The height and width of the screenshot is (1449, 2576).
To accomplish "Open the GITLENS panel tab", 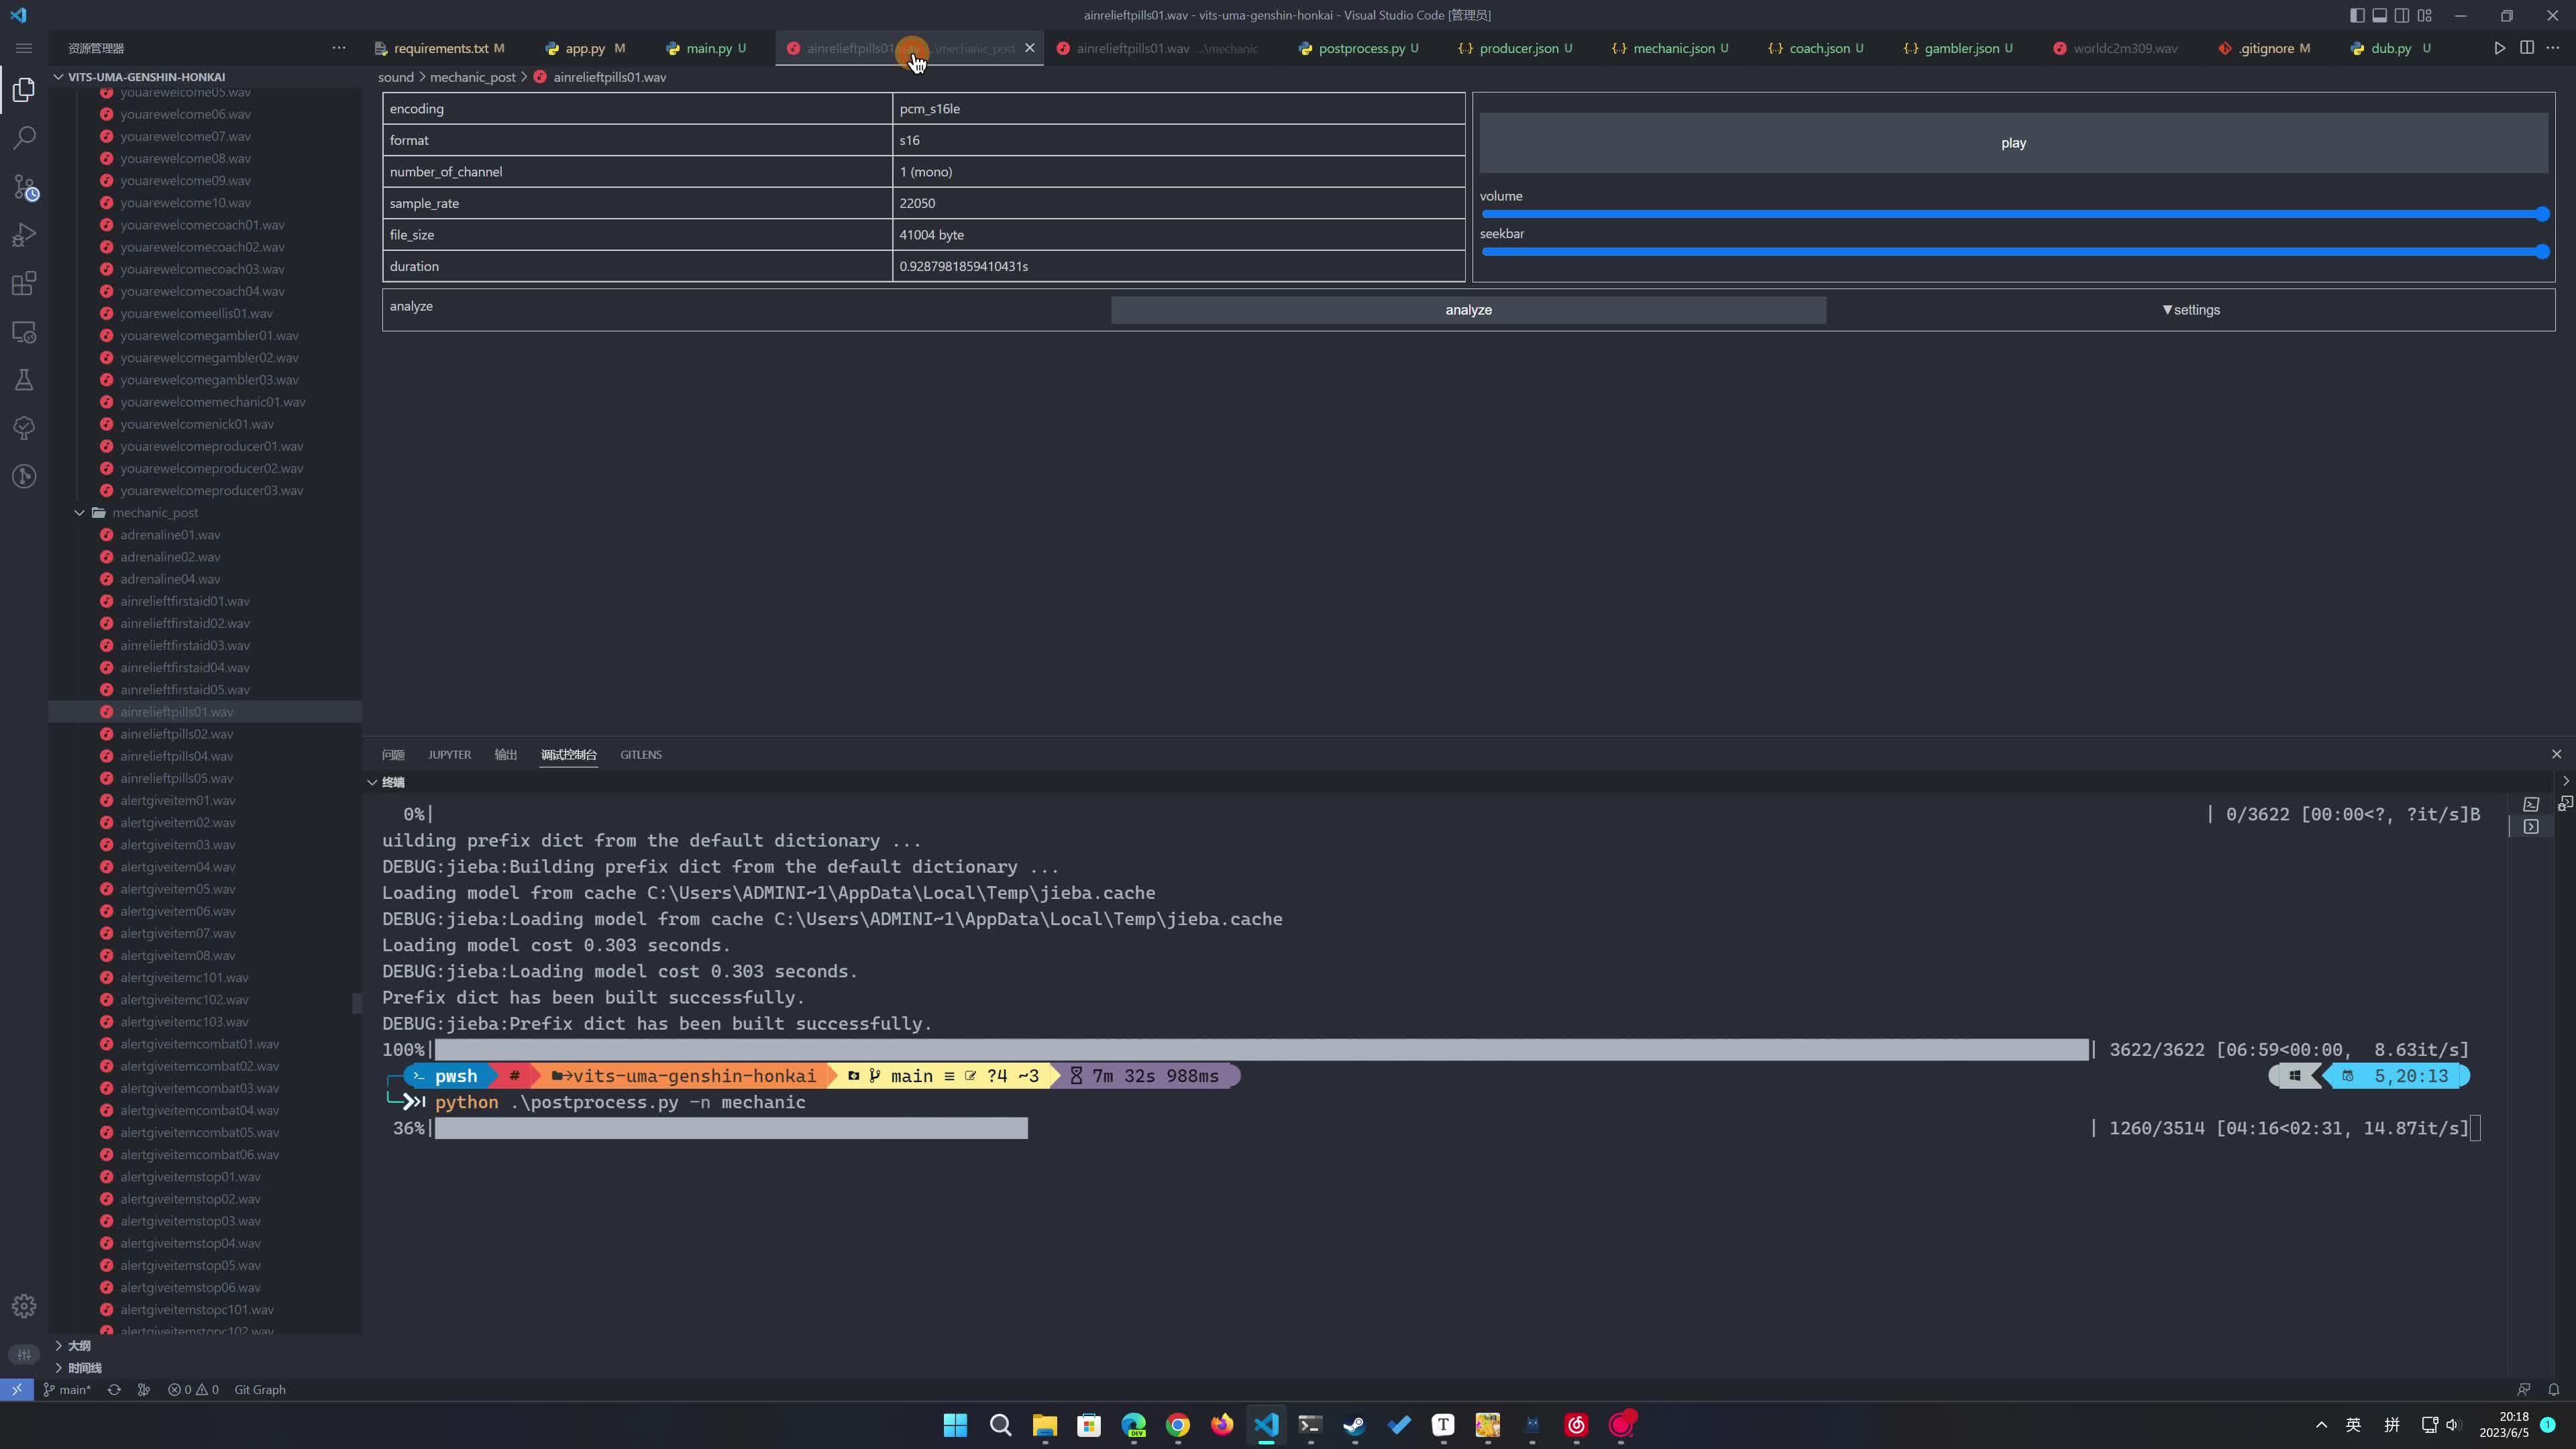I will pos(641,755).
